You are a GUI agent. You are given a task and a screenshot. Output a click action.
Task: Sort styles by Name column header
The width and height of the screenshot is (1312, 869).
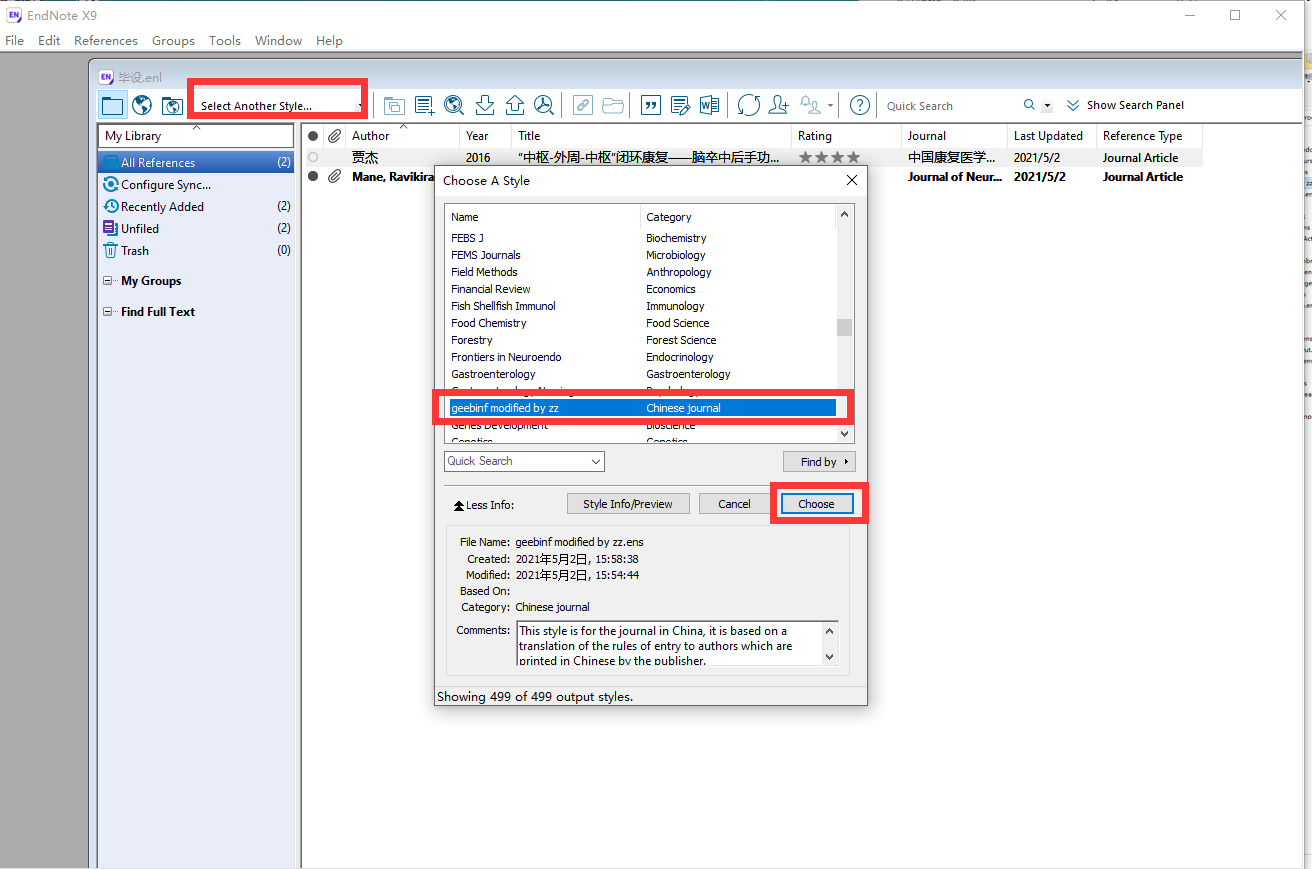pyautogui.click(x=543, y=217)
